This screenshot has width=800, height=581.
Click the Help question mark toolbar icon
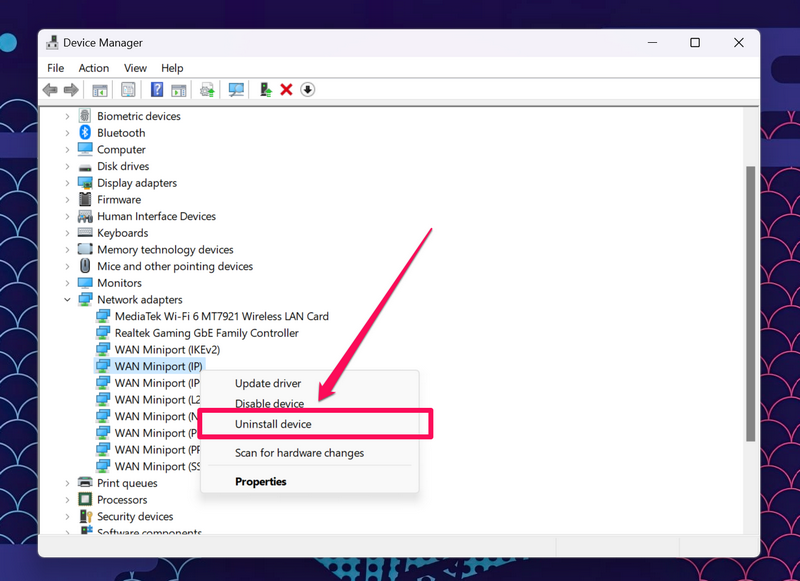coord(157,90)
